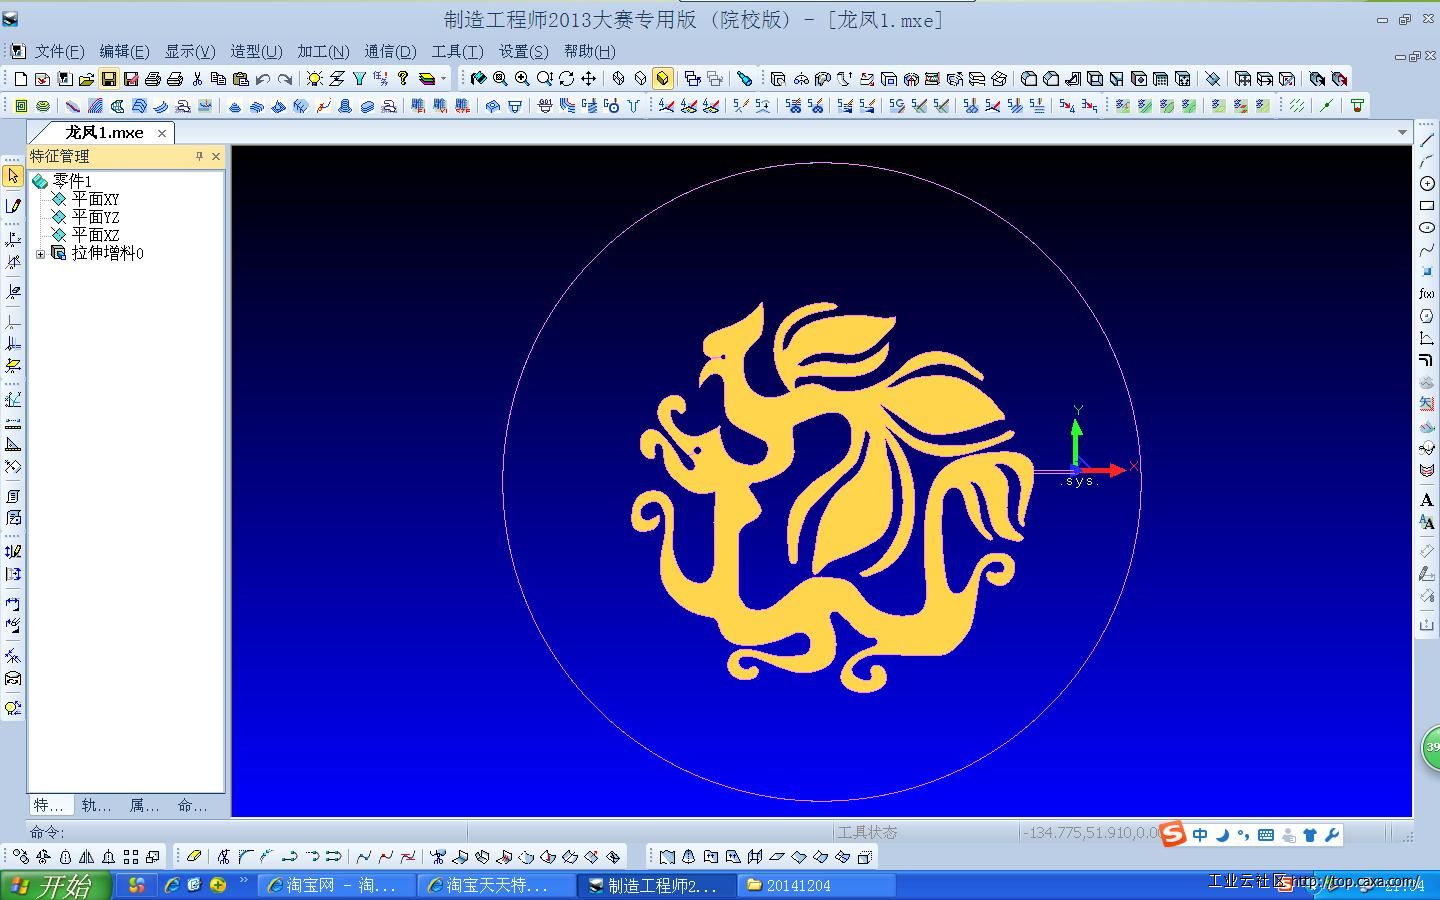This screenshot has height=900, width=1440.
Task: Open the 编辑(E) menu
Action: [124, 51]
